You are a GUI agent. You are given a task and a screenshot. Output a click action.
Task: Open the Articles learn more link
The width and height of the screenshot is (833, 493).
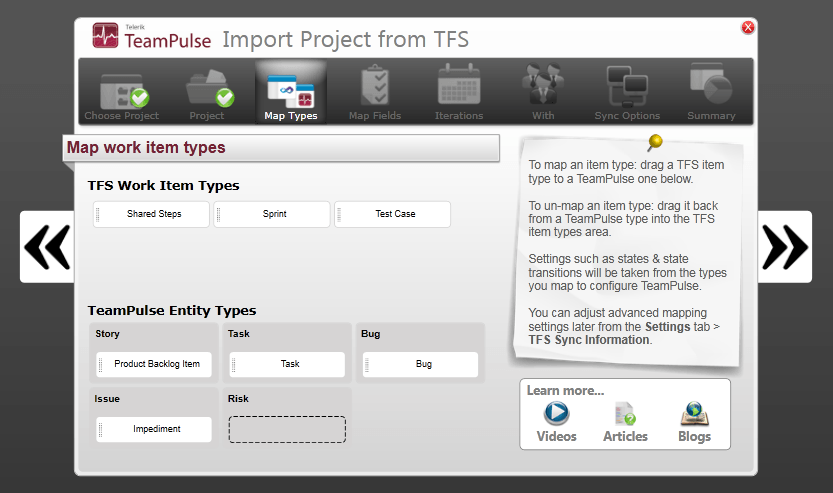[625, 423]
